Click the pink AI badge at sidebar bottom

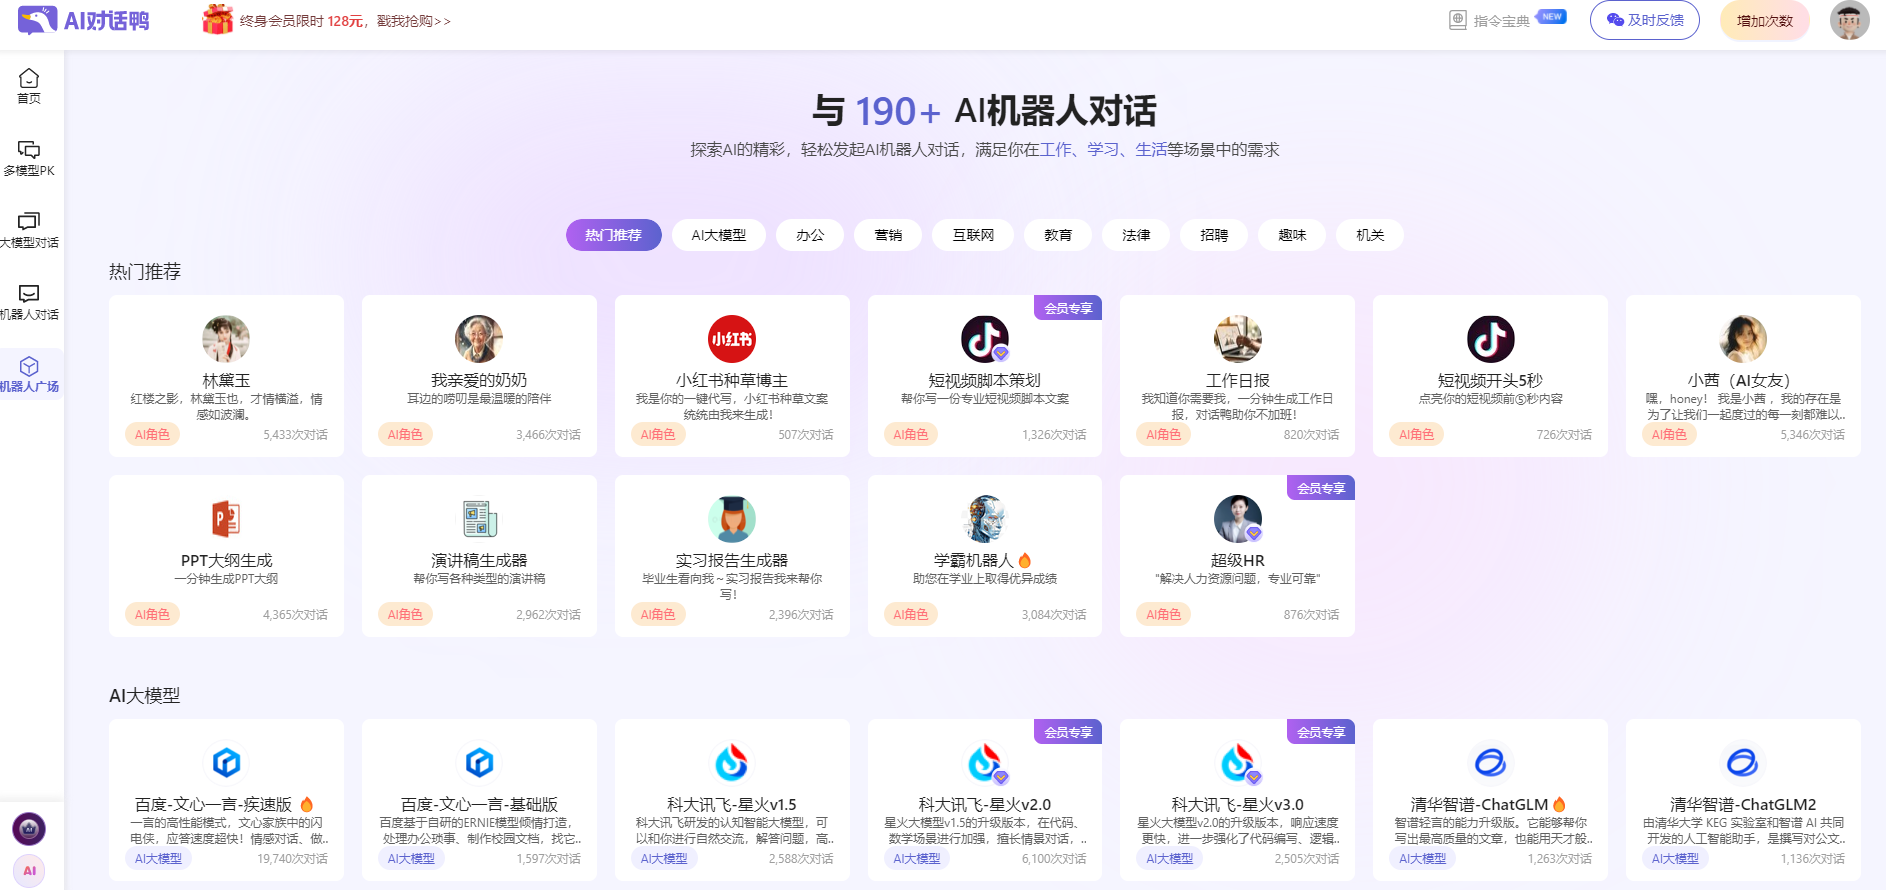coord(29,870)
